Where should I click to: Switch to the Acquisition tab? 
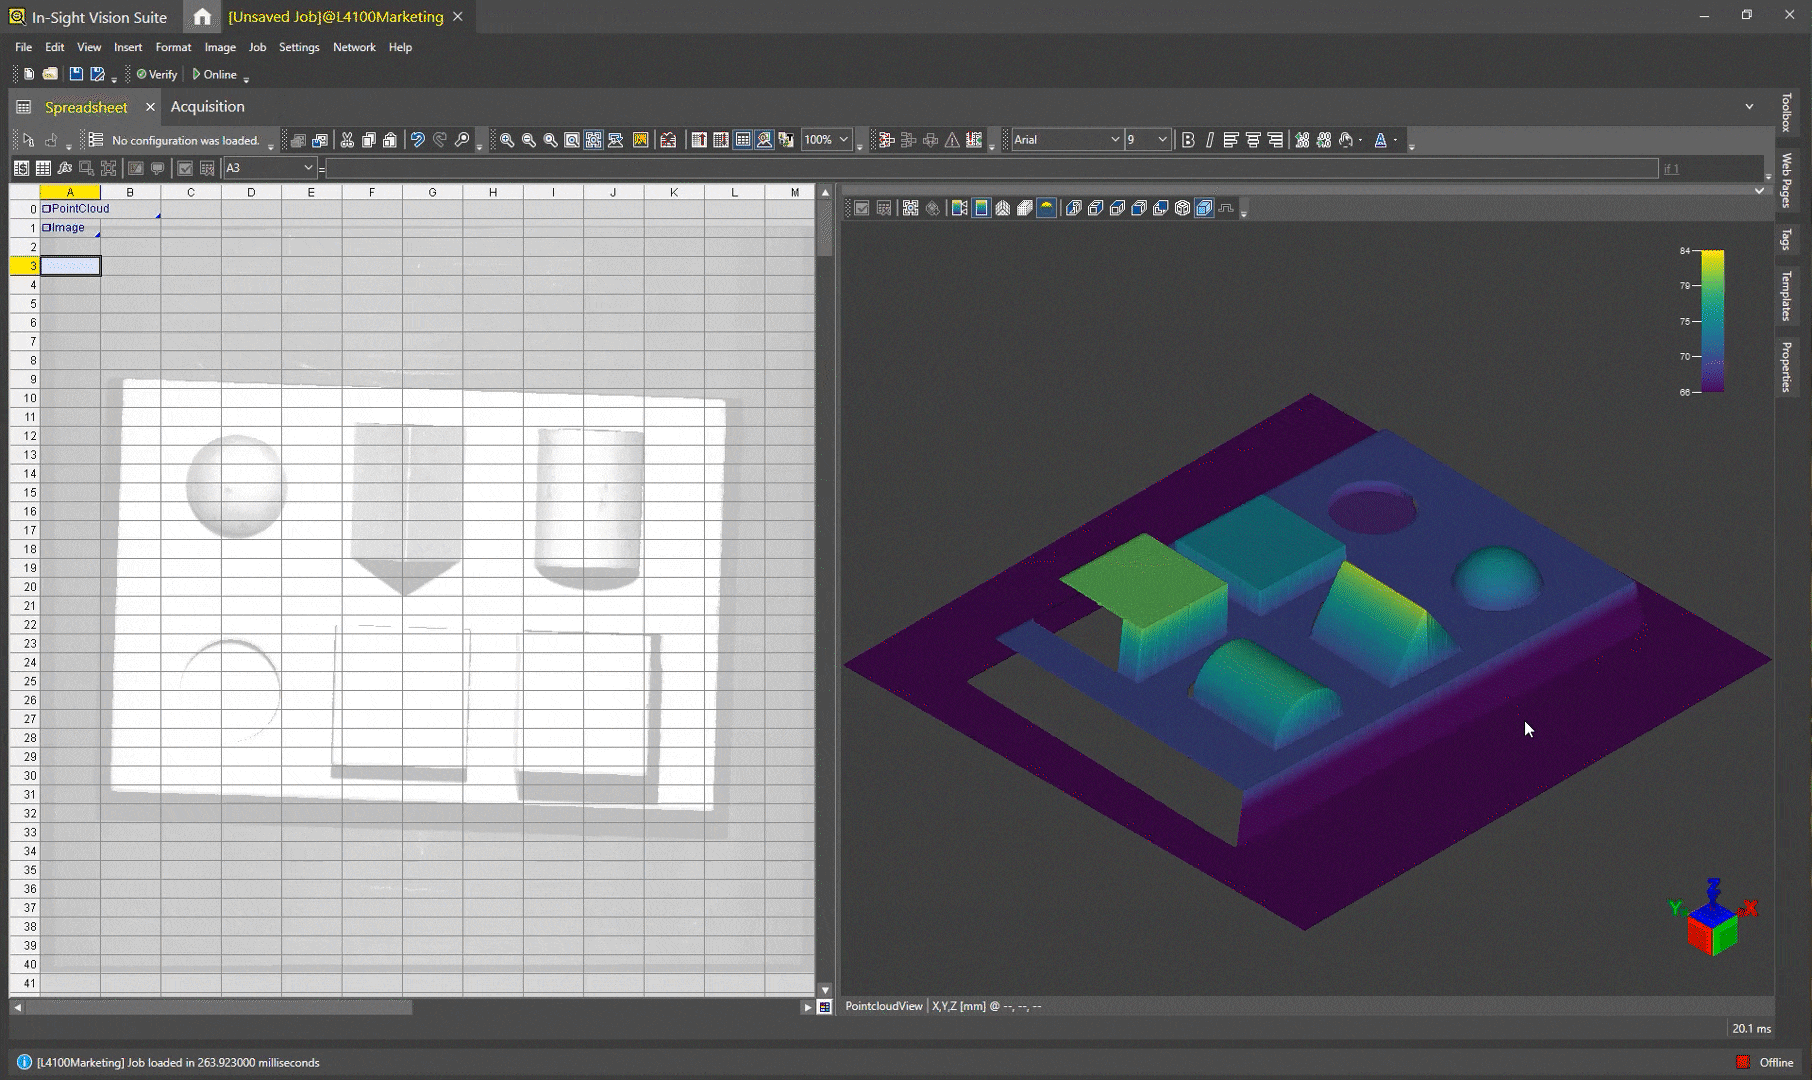click(x=207, y=107)
